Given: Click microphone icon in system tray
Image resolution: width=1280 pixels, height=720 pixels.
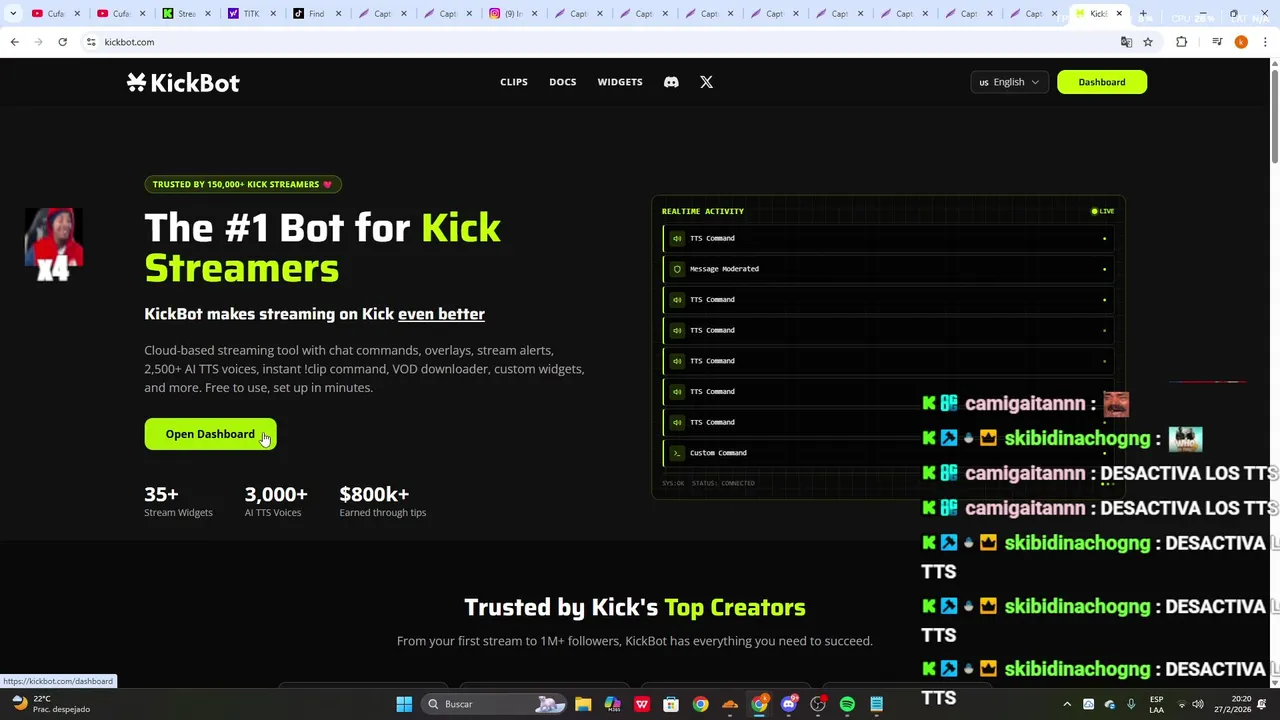Looking at the screenshot, I should pos(1131,704).
